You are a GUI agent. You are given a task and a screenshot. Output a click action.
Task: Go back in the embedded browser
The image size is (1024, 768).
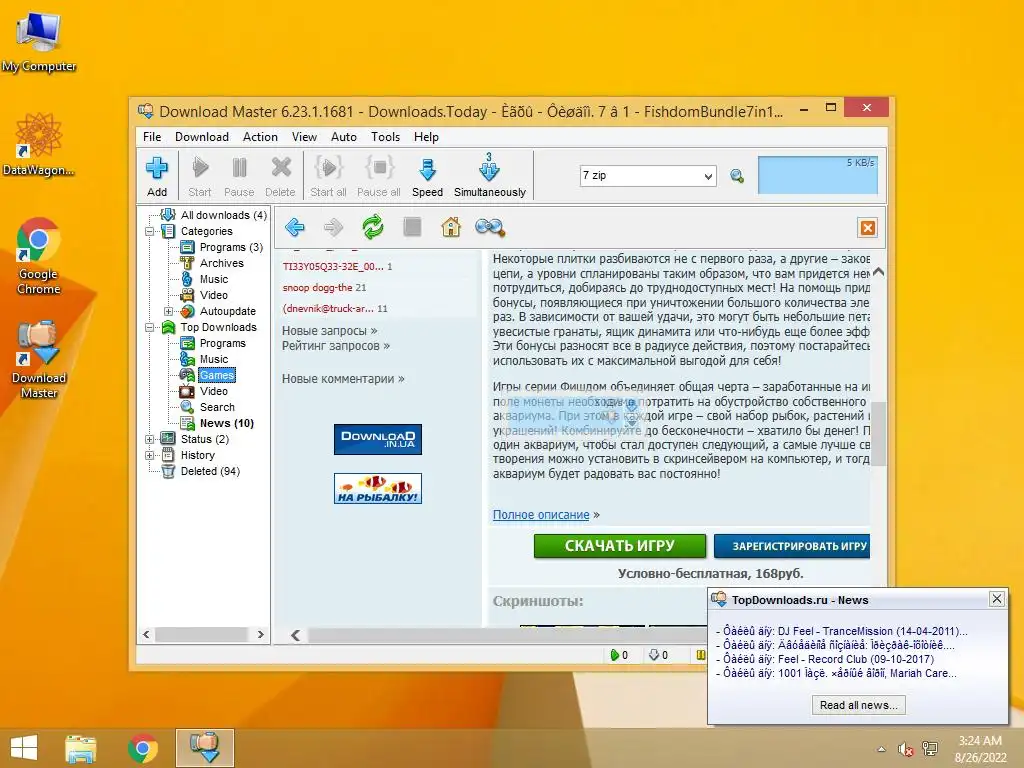click(x=295, y=227)
